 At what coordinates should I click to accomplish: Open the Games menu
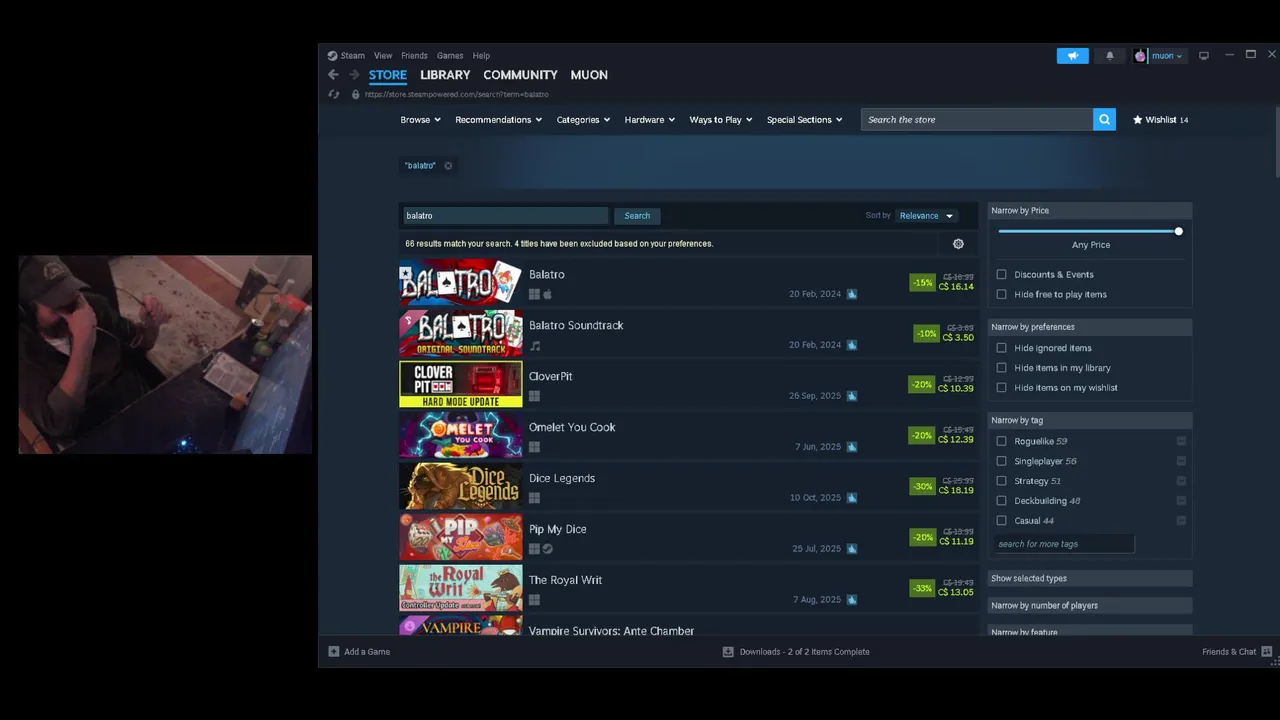[x=450, y=56]
